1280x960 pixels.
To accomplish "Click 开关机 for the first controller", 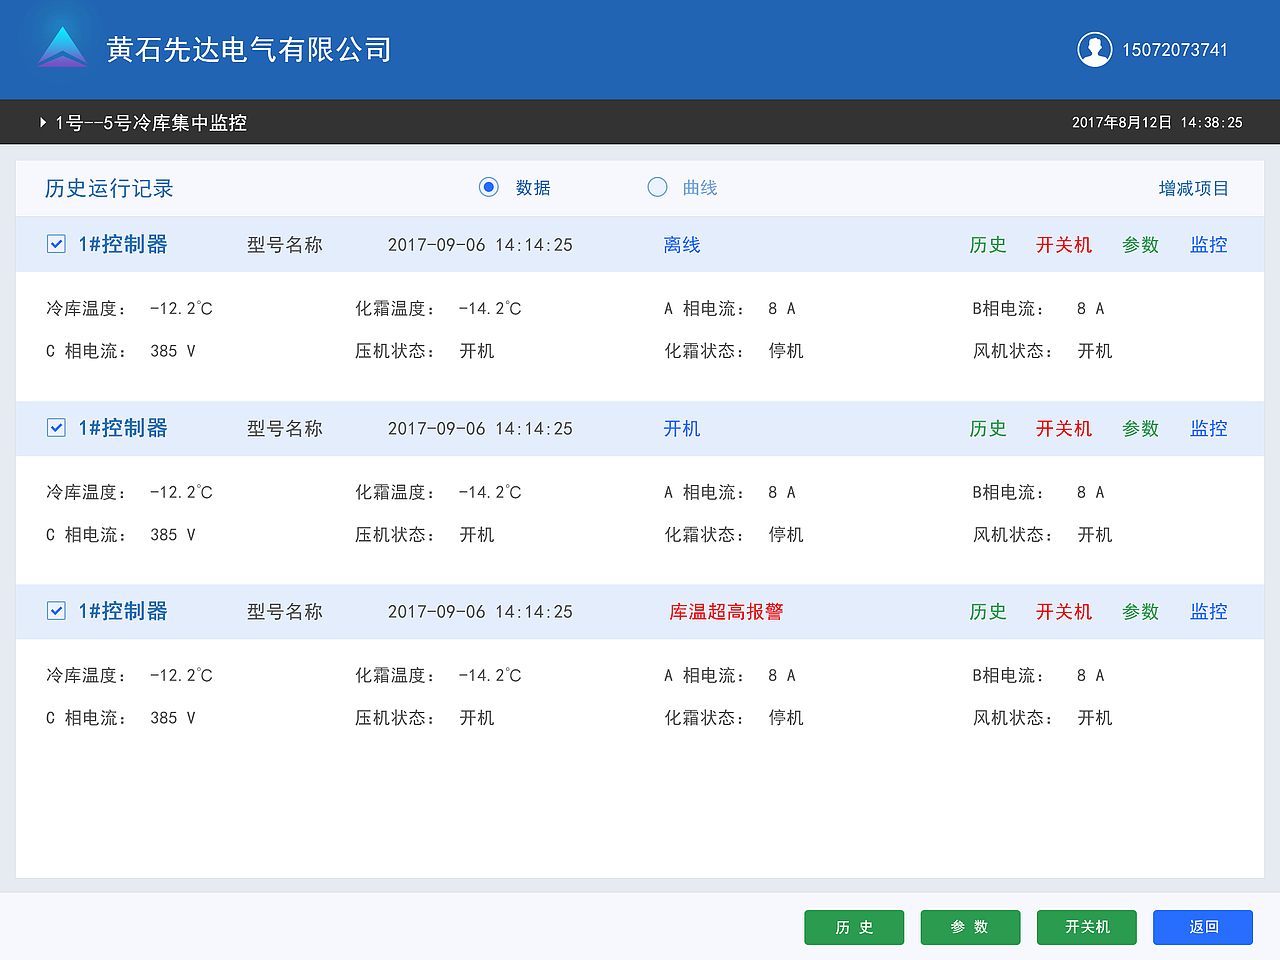I will (x=1064, y=243).
